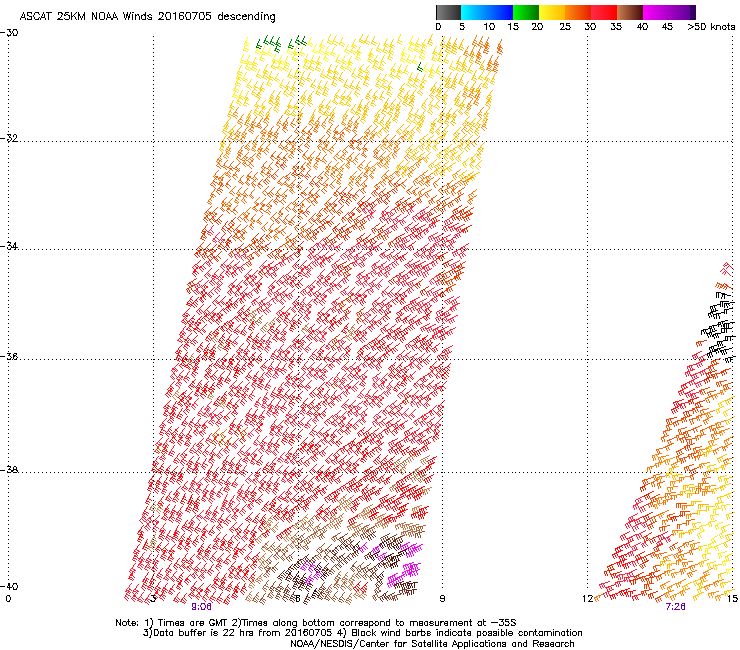
Task: Click the '9' longitude axis label
Action: pos(442,599)
